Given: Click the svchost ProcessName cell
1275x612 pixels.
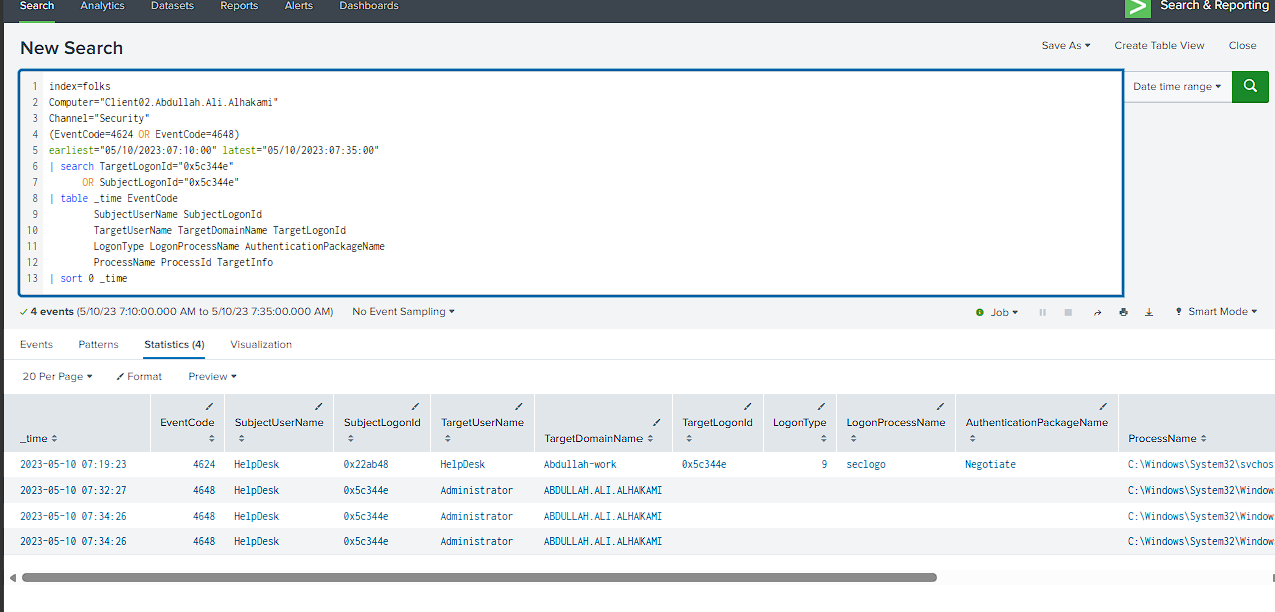Looking at the screenshot, I should point(1199,465).
